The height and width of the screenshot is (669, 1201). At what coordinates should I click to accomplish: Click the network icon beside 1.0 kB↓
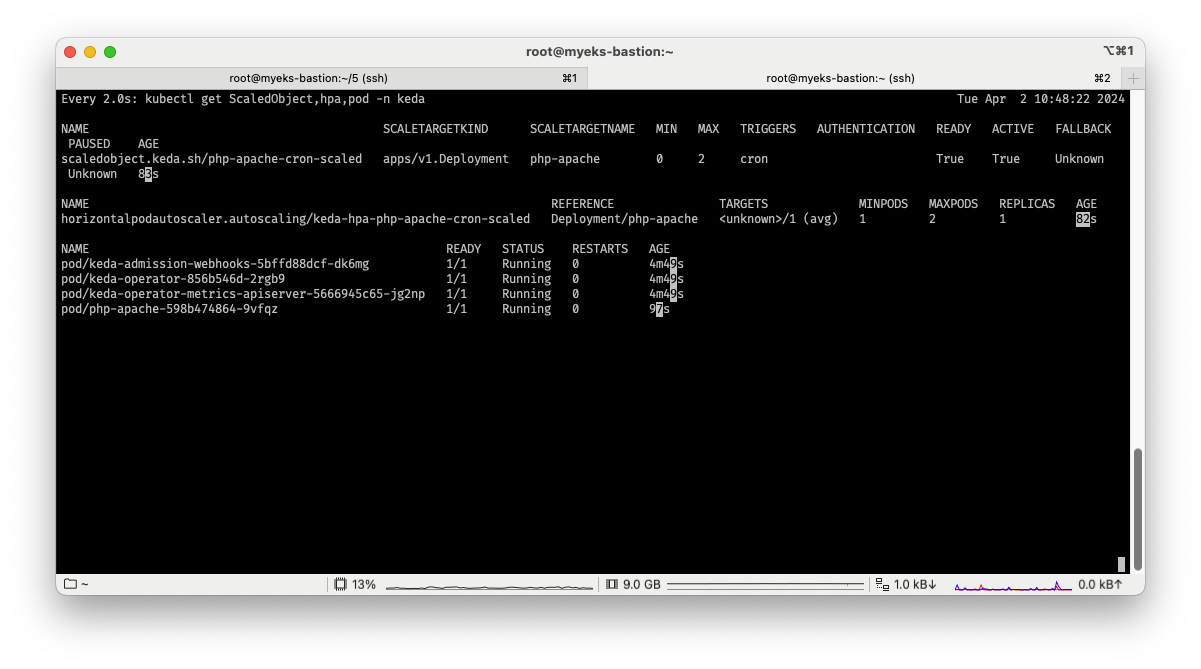click(881, 584)
